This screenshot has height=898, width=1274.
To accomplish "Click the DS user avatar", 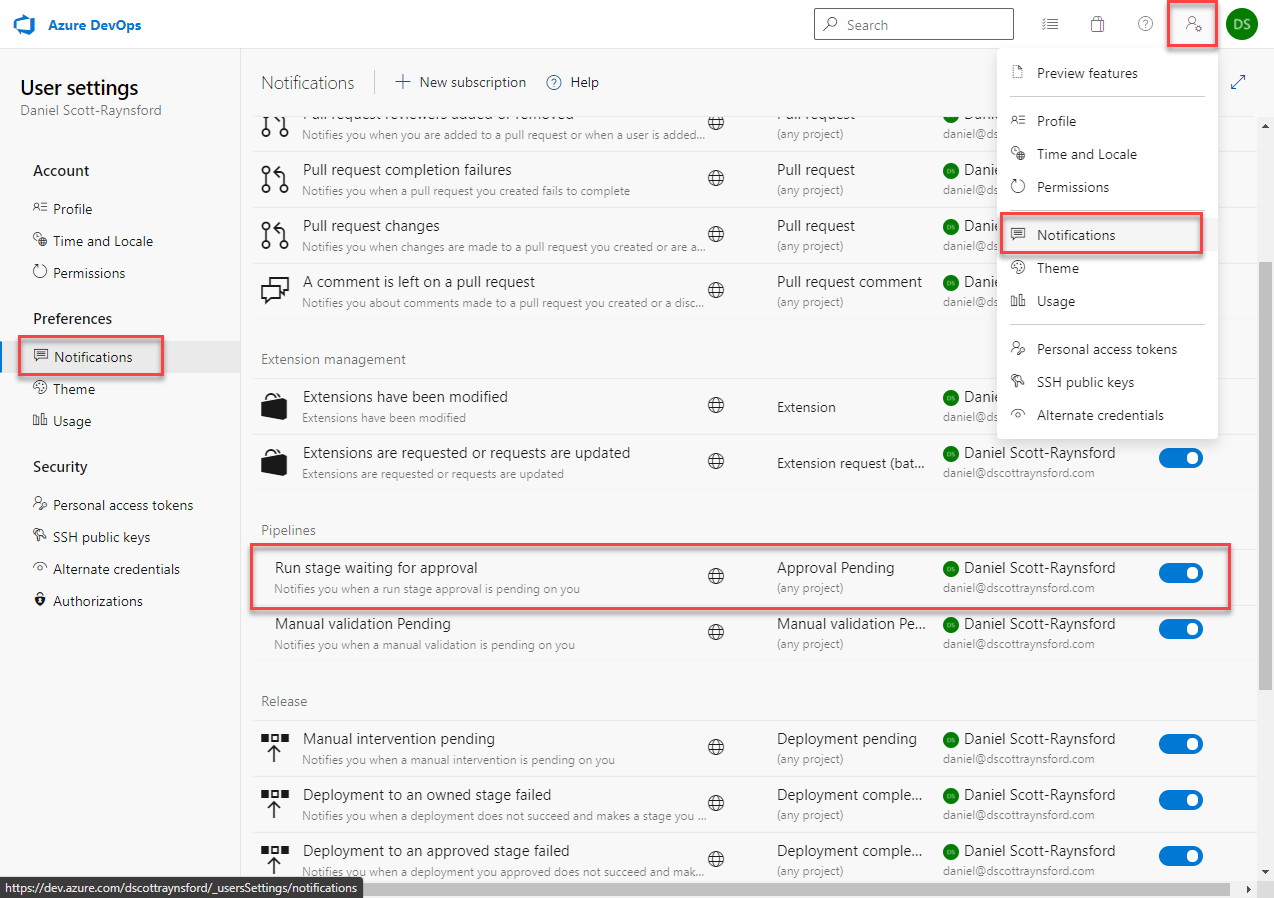I will (1242, 25).
